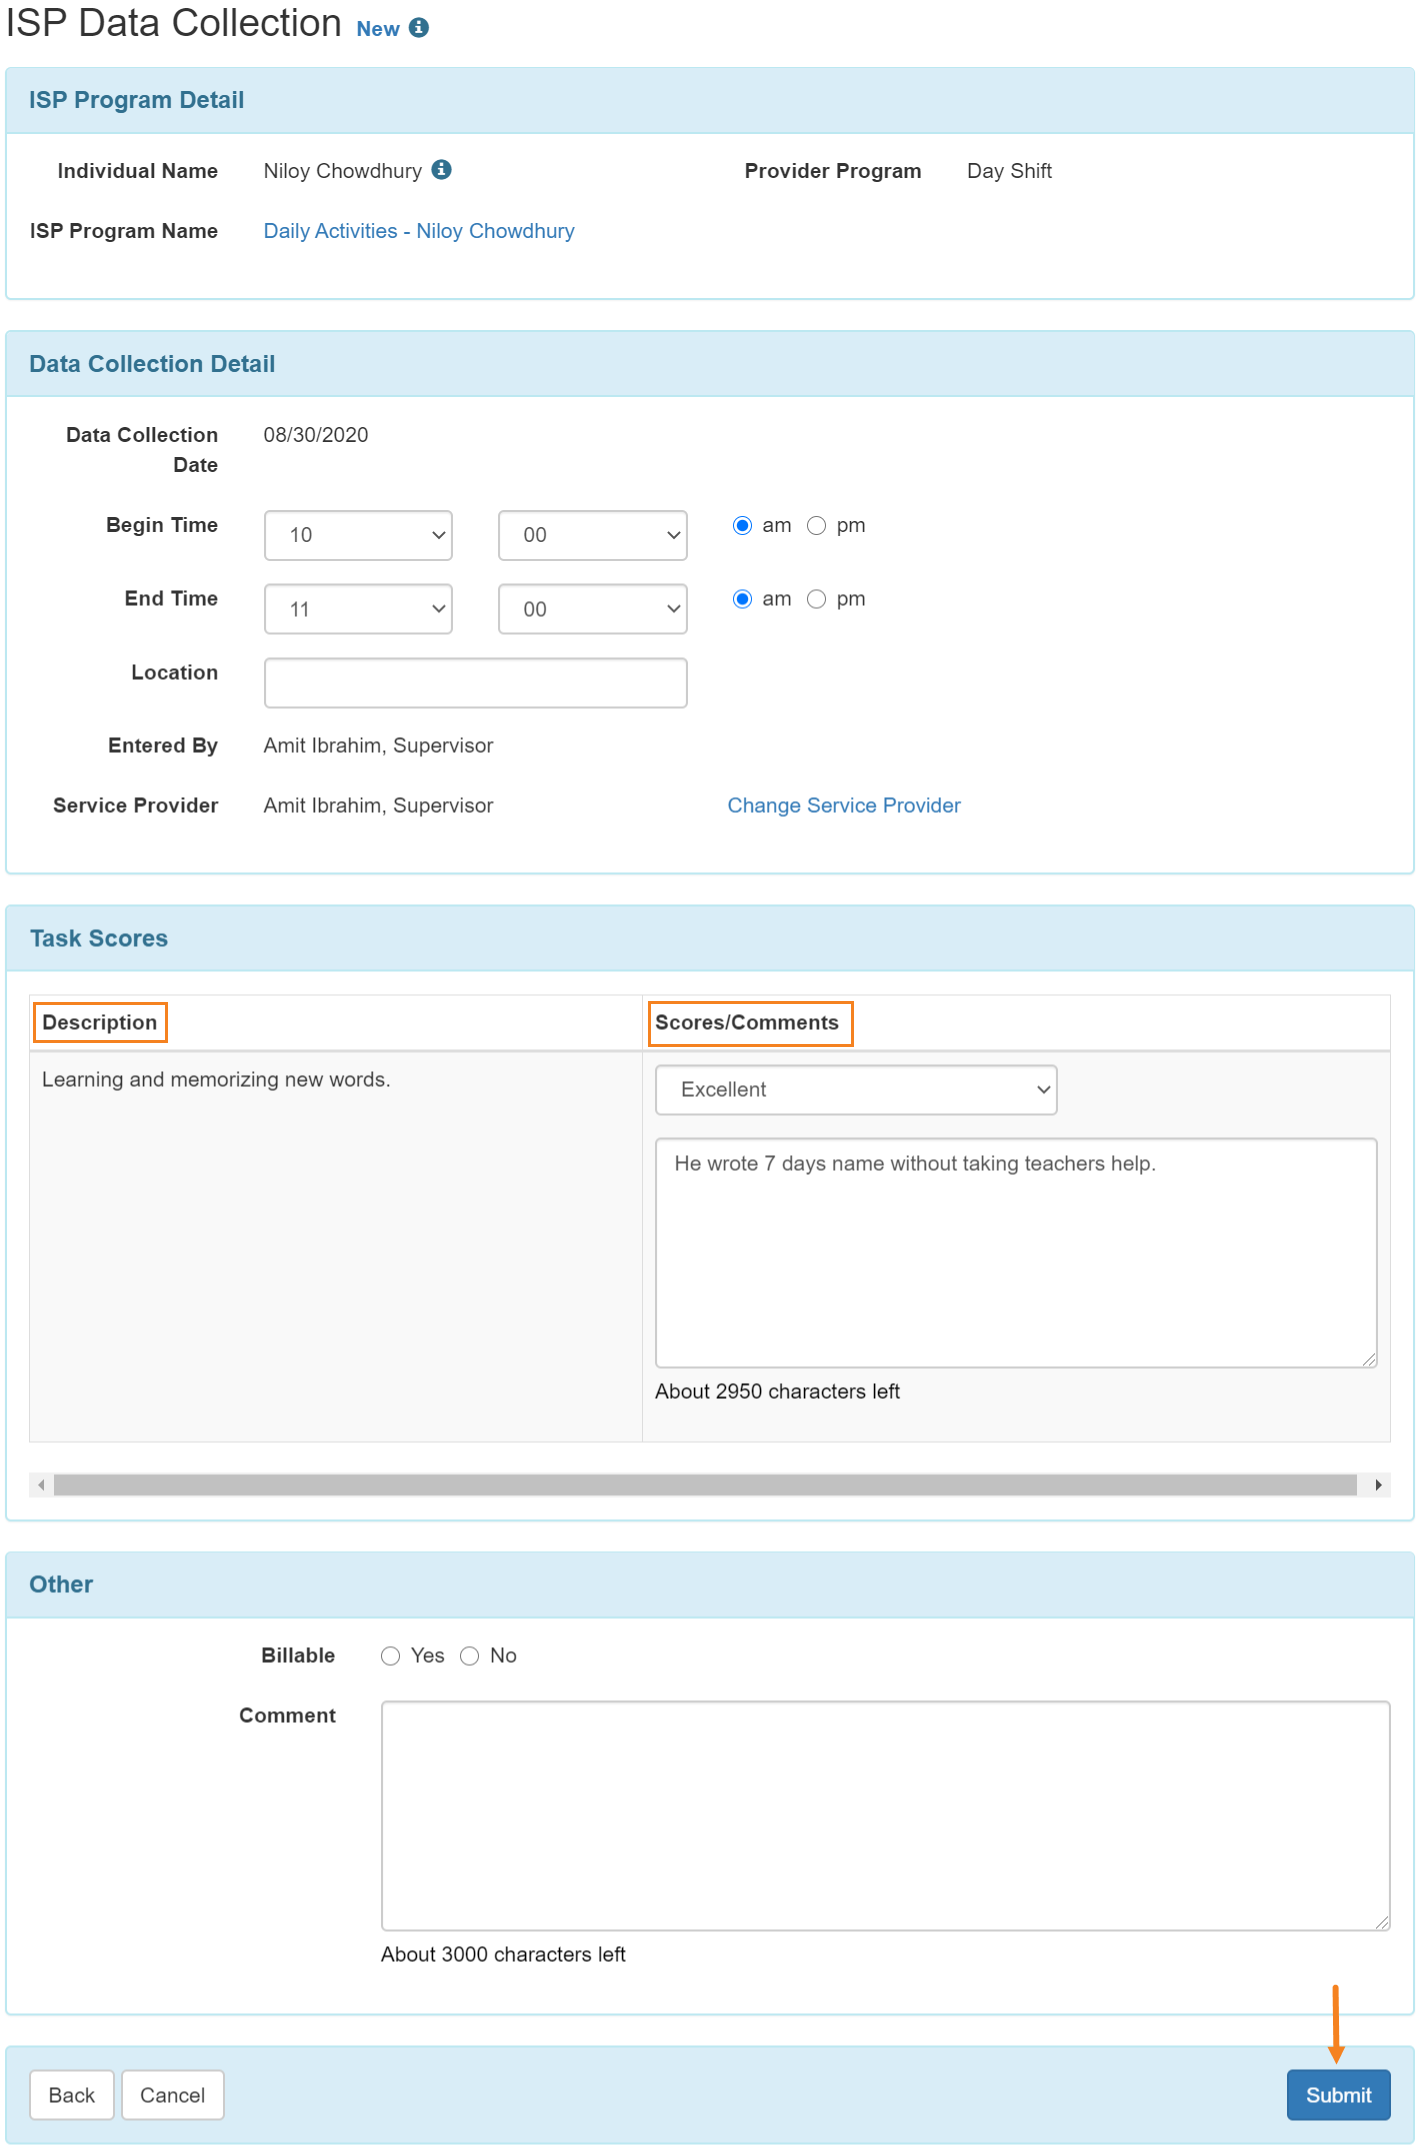Click the scrollbar right arrow in Task Scores
Screen dimensions: 1420x2150
point(1378,1485)
